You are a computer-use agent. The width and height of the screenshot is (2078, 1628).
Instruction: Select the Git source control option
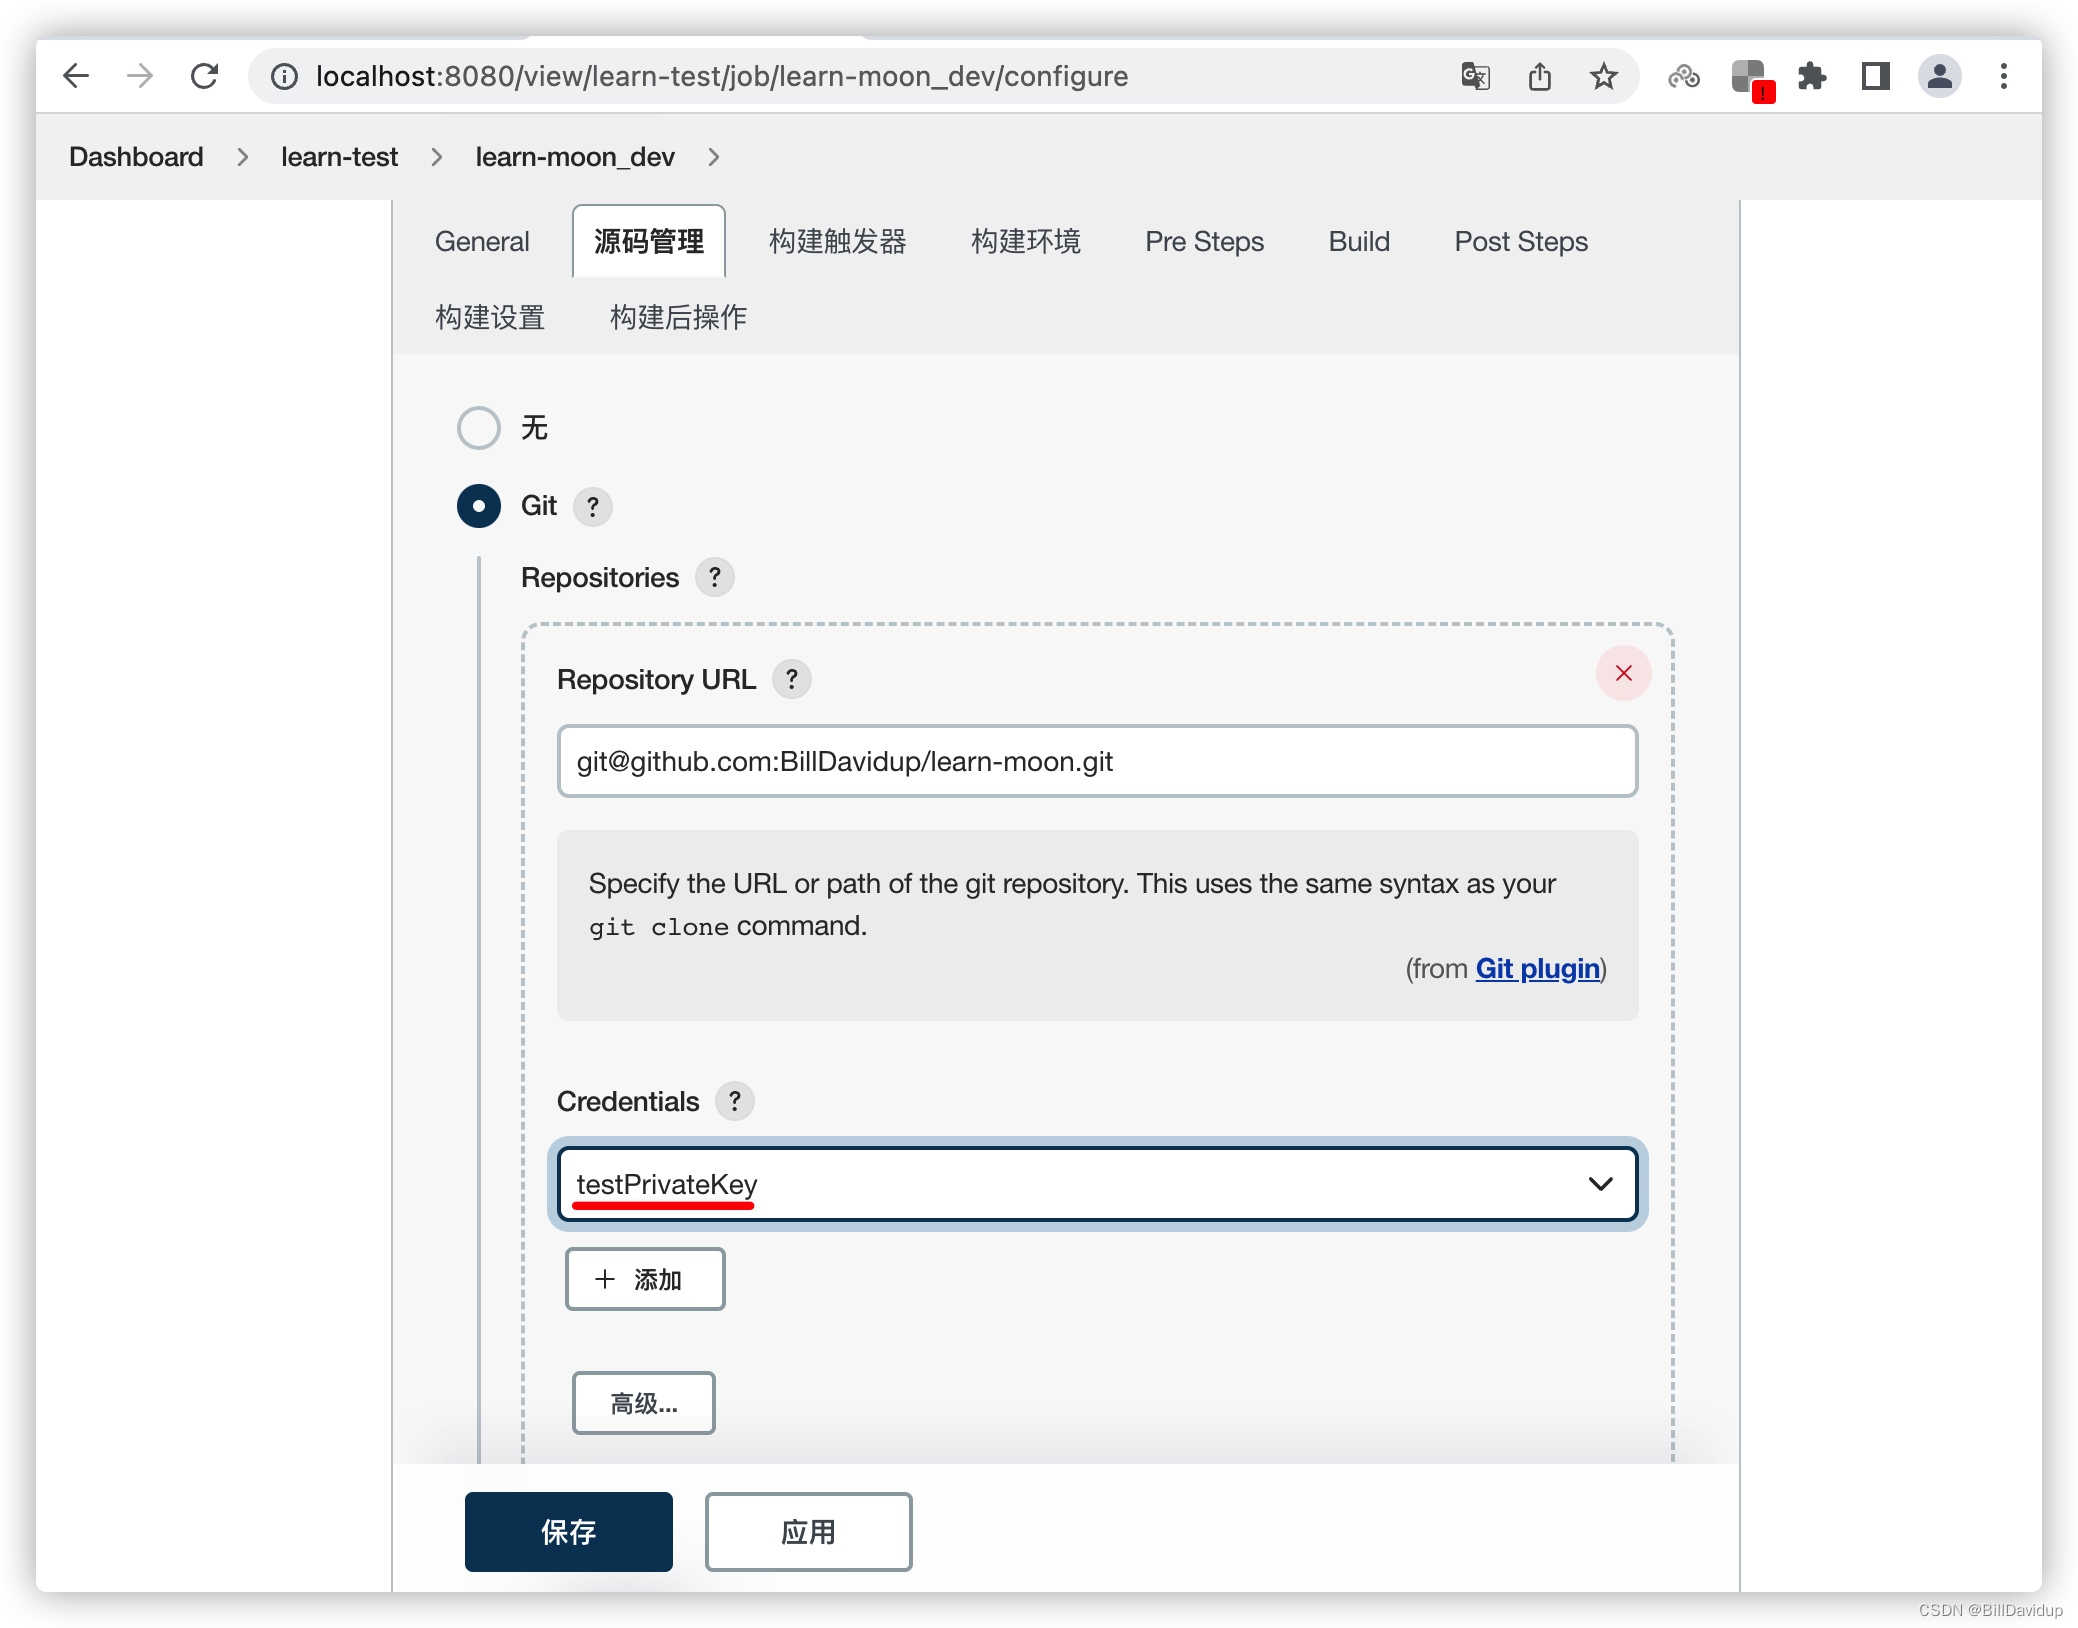tap(479, 506)
